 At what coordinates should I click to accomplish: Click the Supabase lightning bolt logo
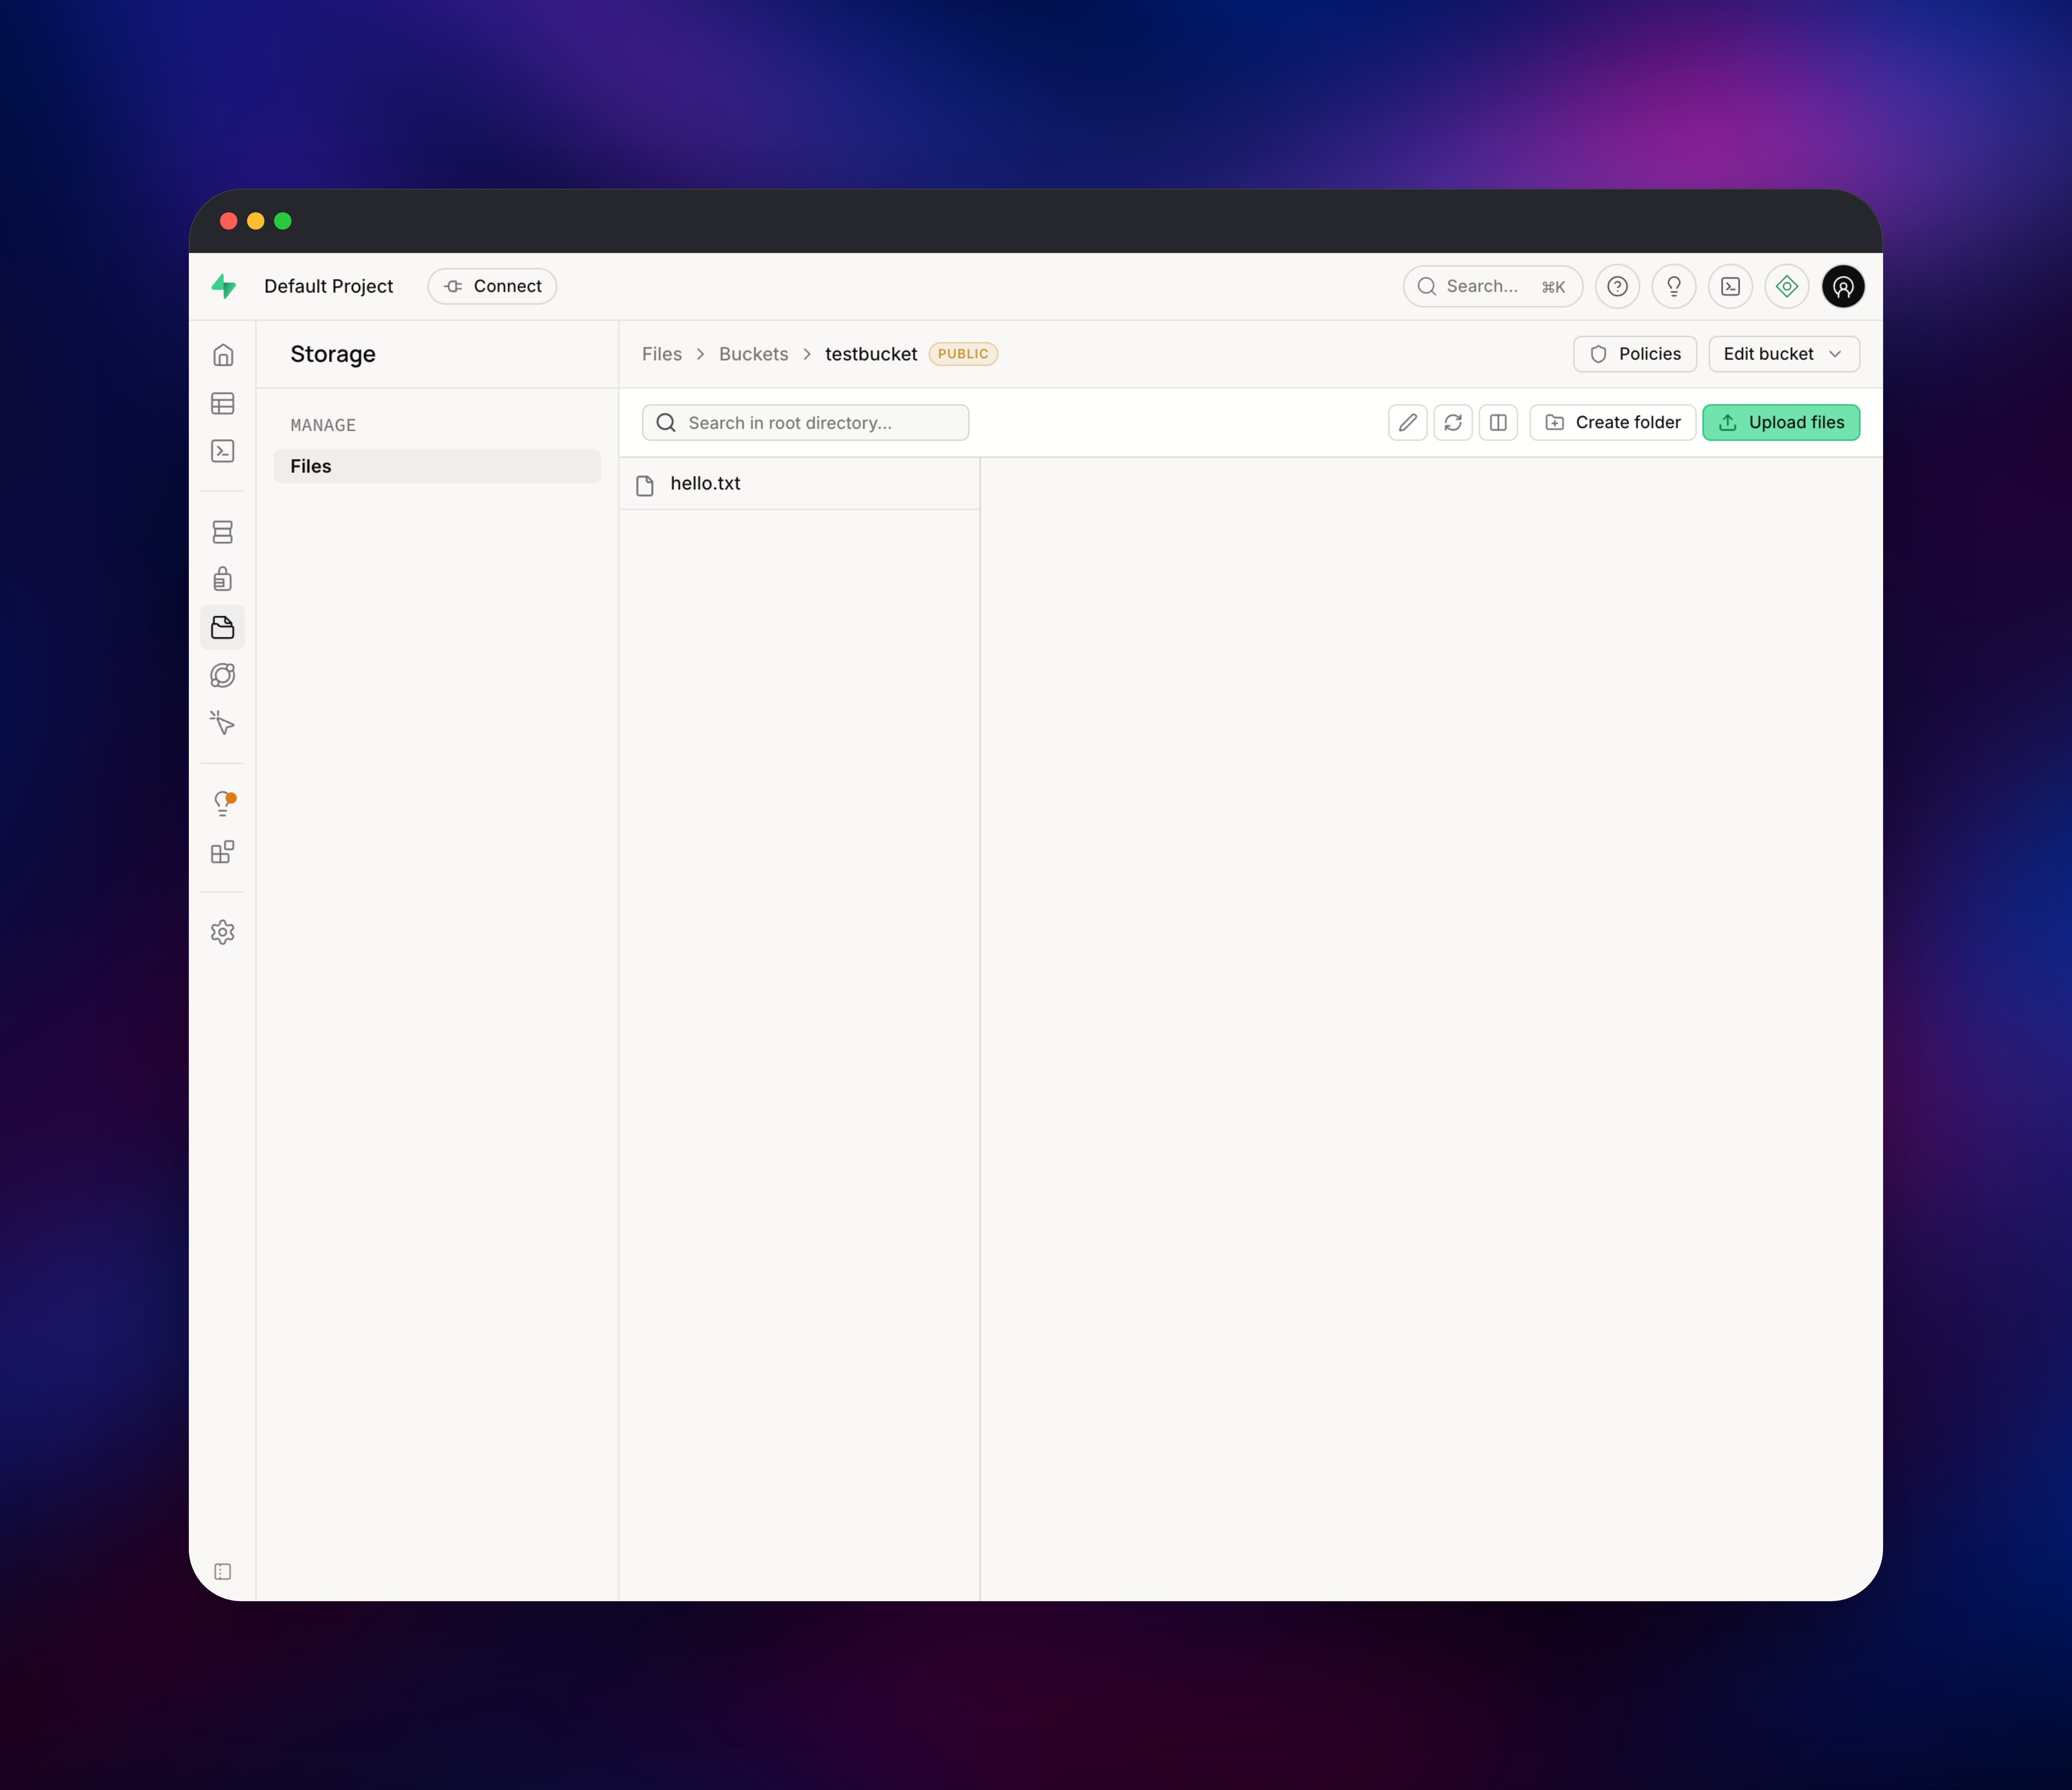224,286
